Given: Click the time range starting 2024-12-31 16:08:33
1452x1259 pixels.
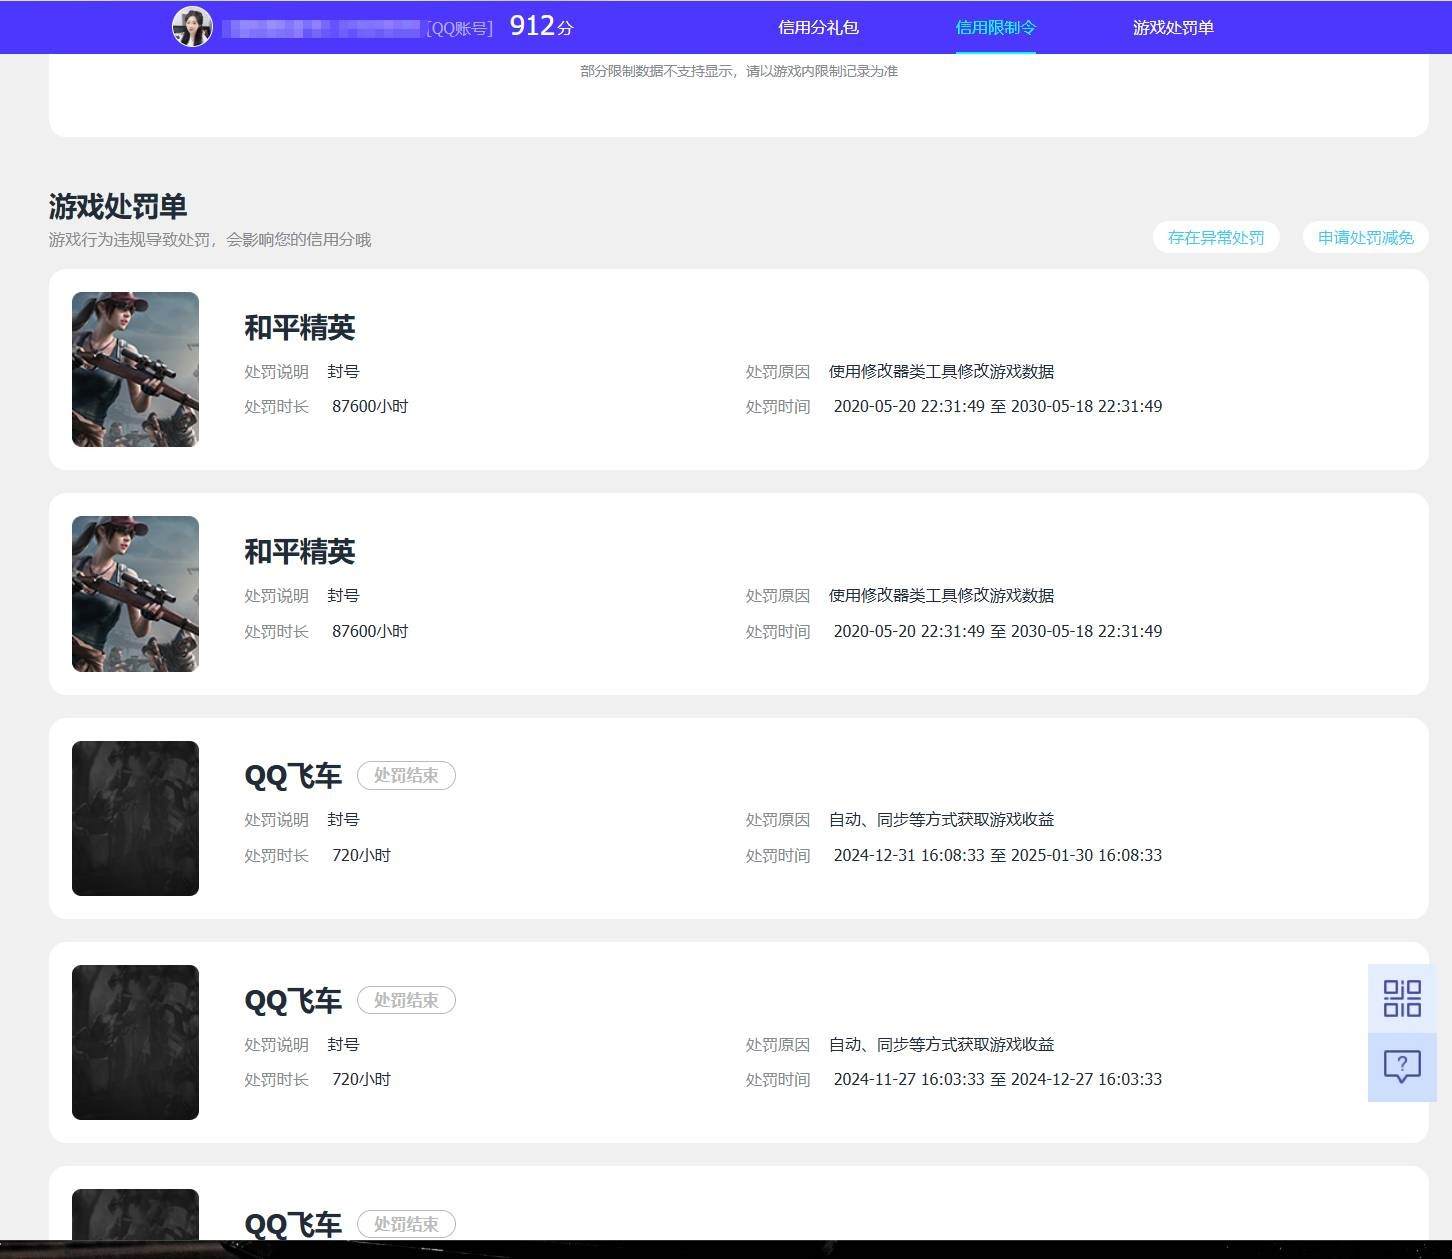Looking at the screenshot, I should point(997,855).
